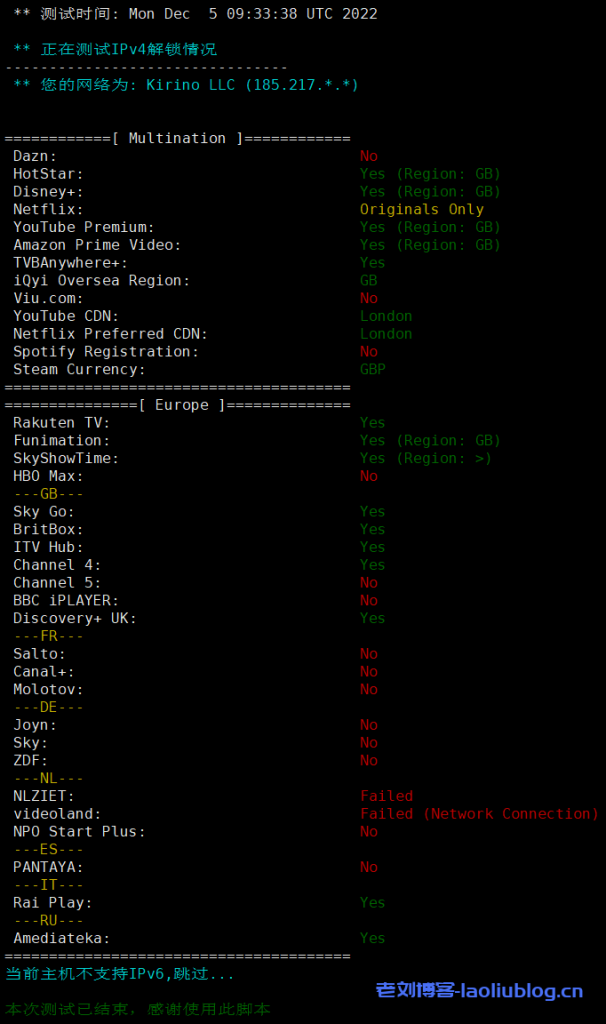Screen dimensions: 606x1024
Task: Click the "---GB---" region divider
Action: (48, 494)
